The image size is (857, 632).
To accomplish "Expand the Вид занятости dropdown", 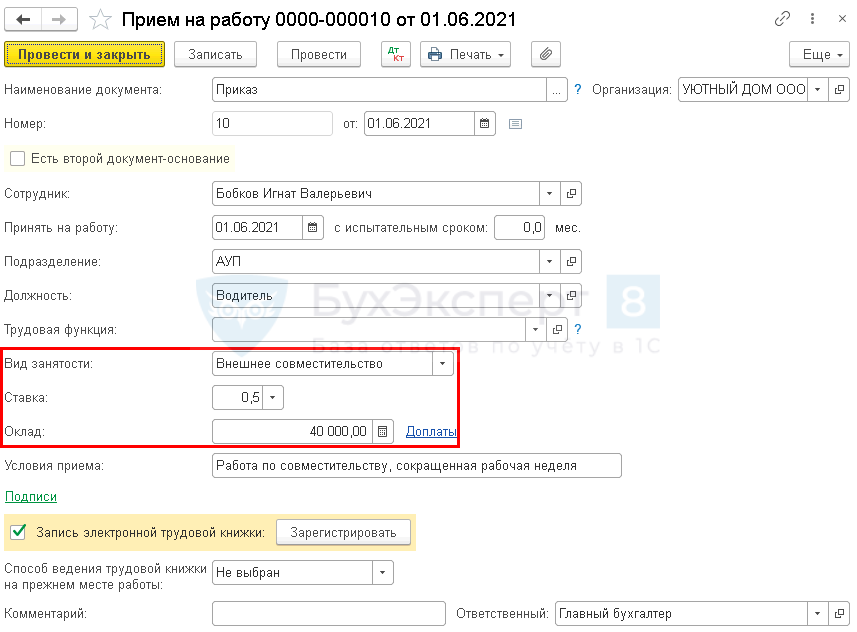I will 443,364.
